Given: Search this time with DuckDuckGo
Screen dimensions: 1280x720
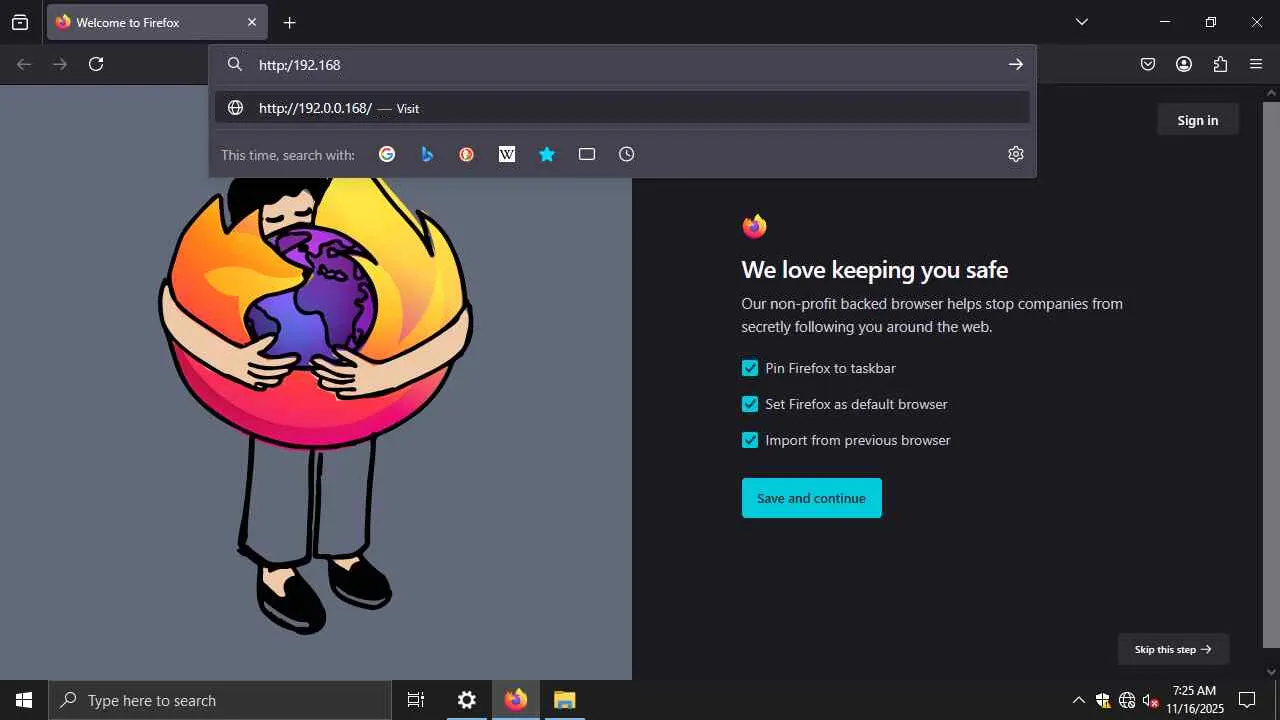Looking at the screenshot, I should (467, 154).
